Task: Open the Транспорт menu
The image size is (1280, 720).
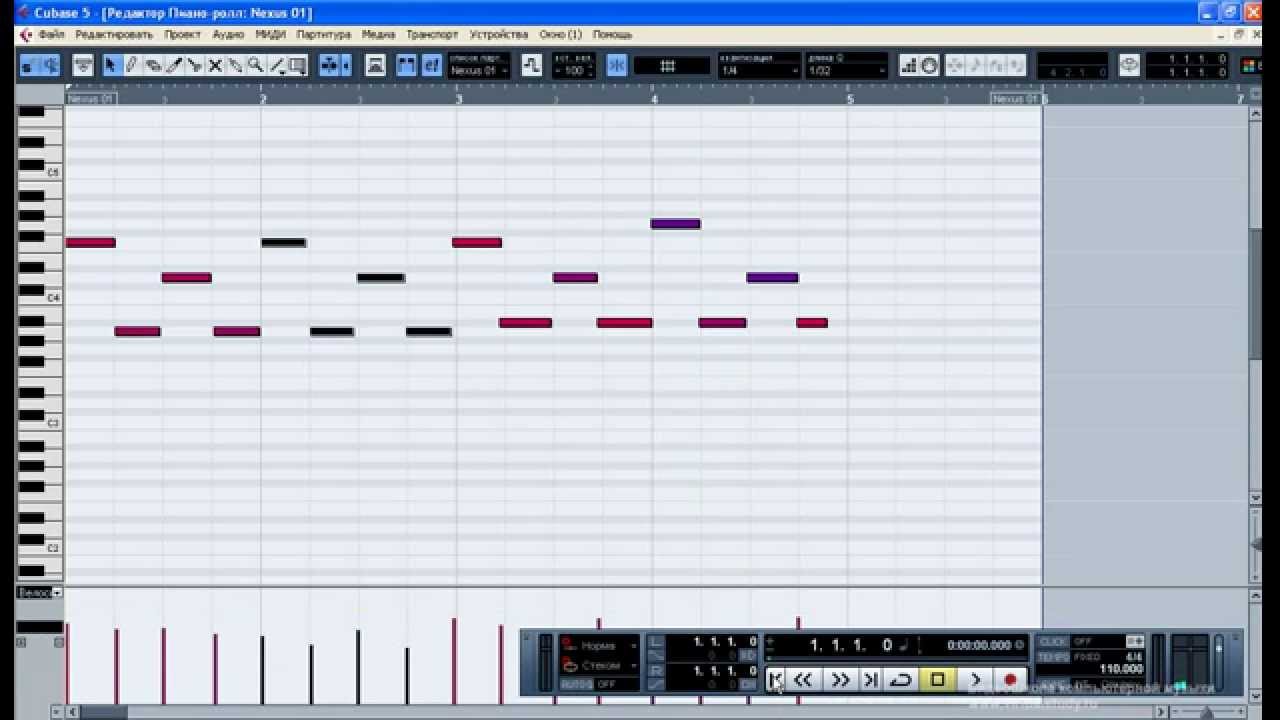Action: 432,34
